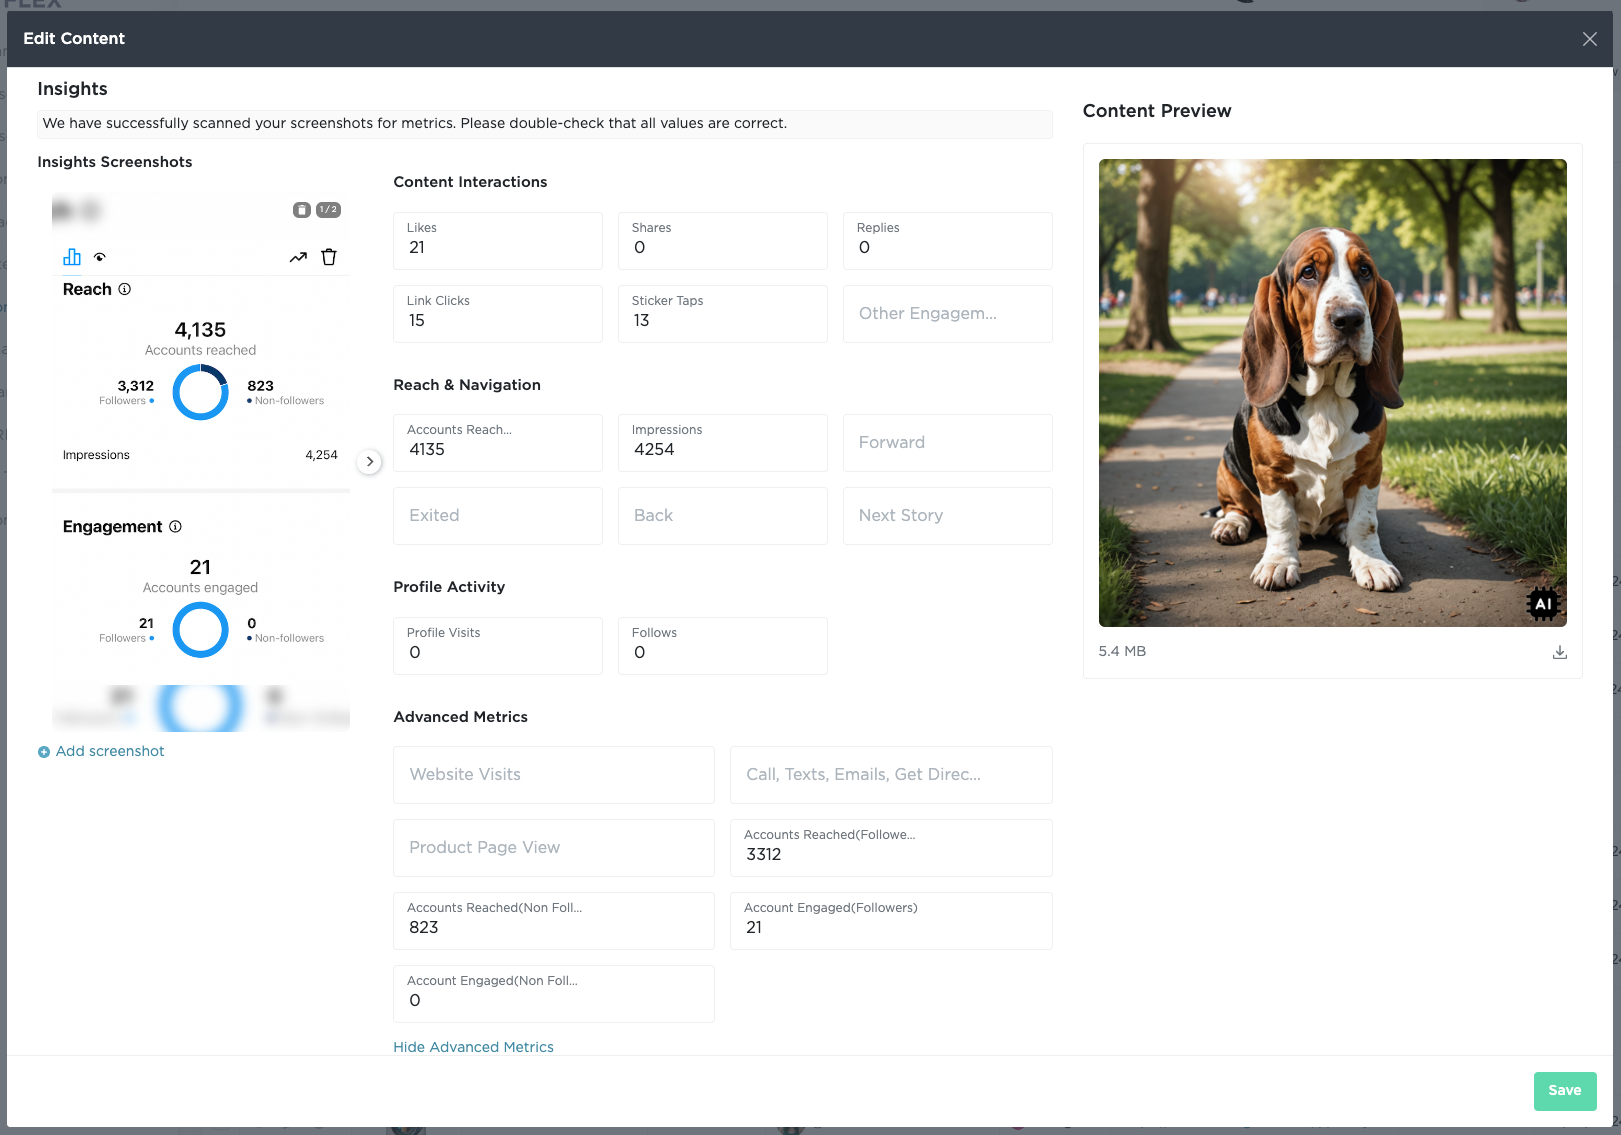Click the outlined trash can icon

[329, 257]
